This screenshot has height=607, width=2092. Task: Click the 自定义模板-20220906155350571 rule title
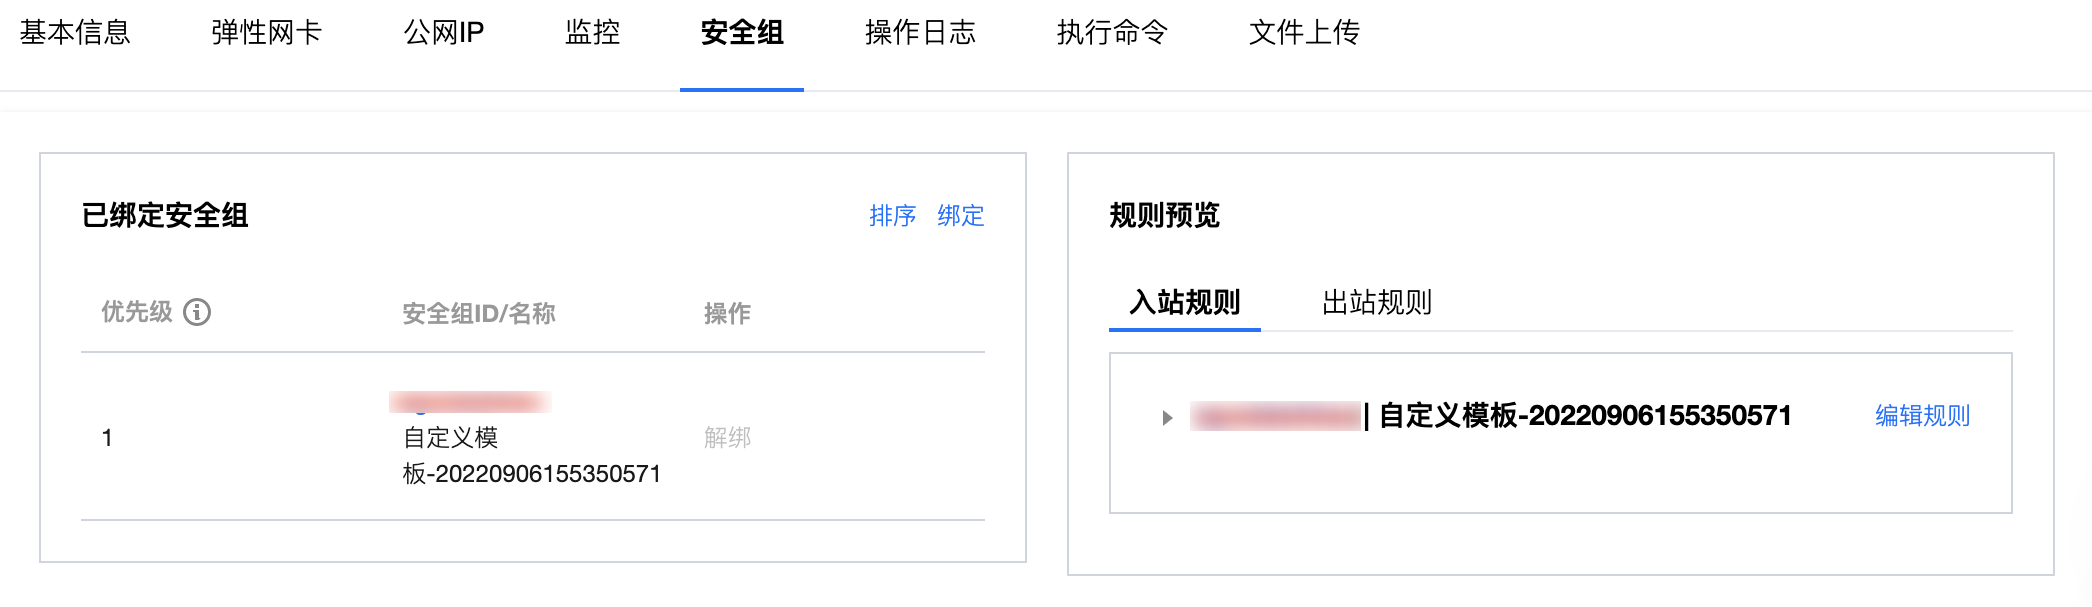[1585, 416]
